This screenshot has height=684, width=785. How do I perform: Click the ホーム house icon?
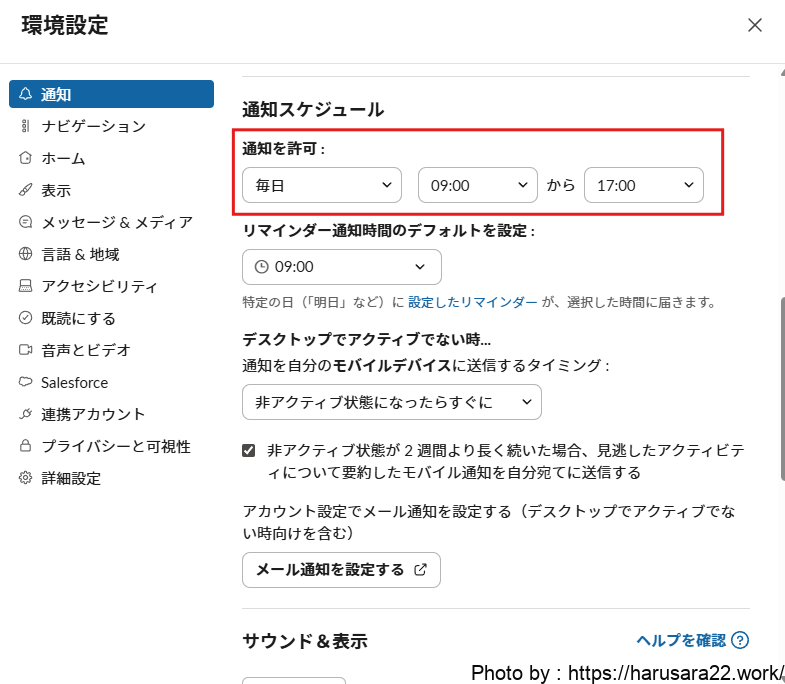26,158
